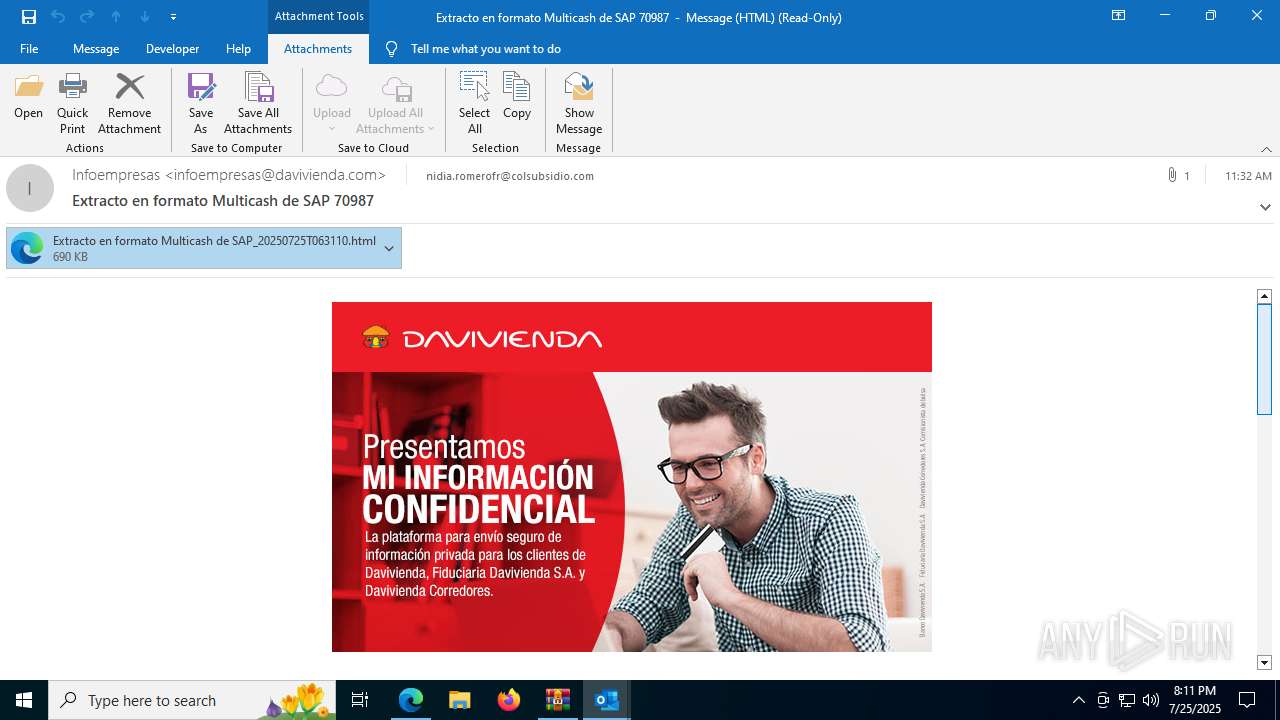Click the taskbar clock showing 8:11 PM

1194,700
